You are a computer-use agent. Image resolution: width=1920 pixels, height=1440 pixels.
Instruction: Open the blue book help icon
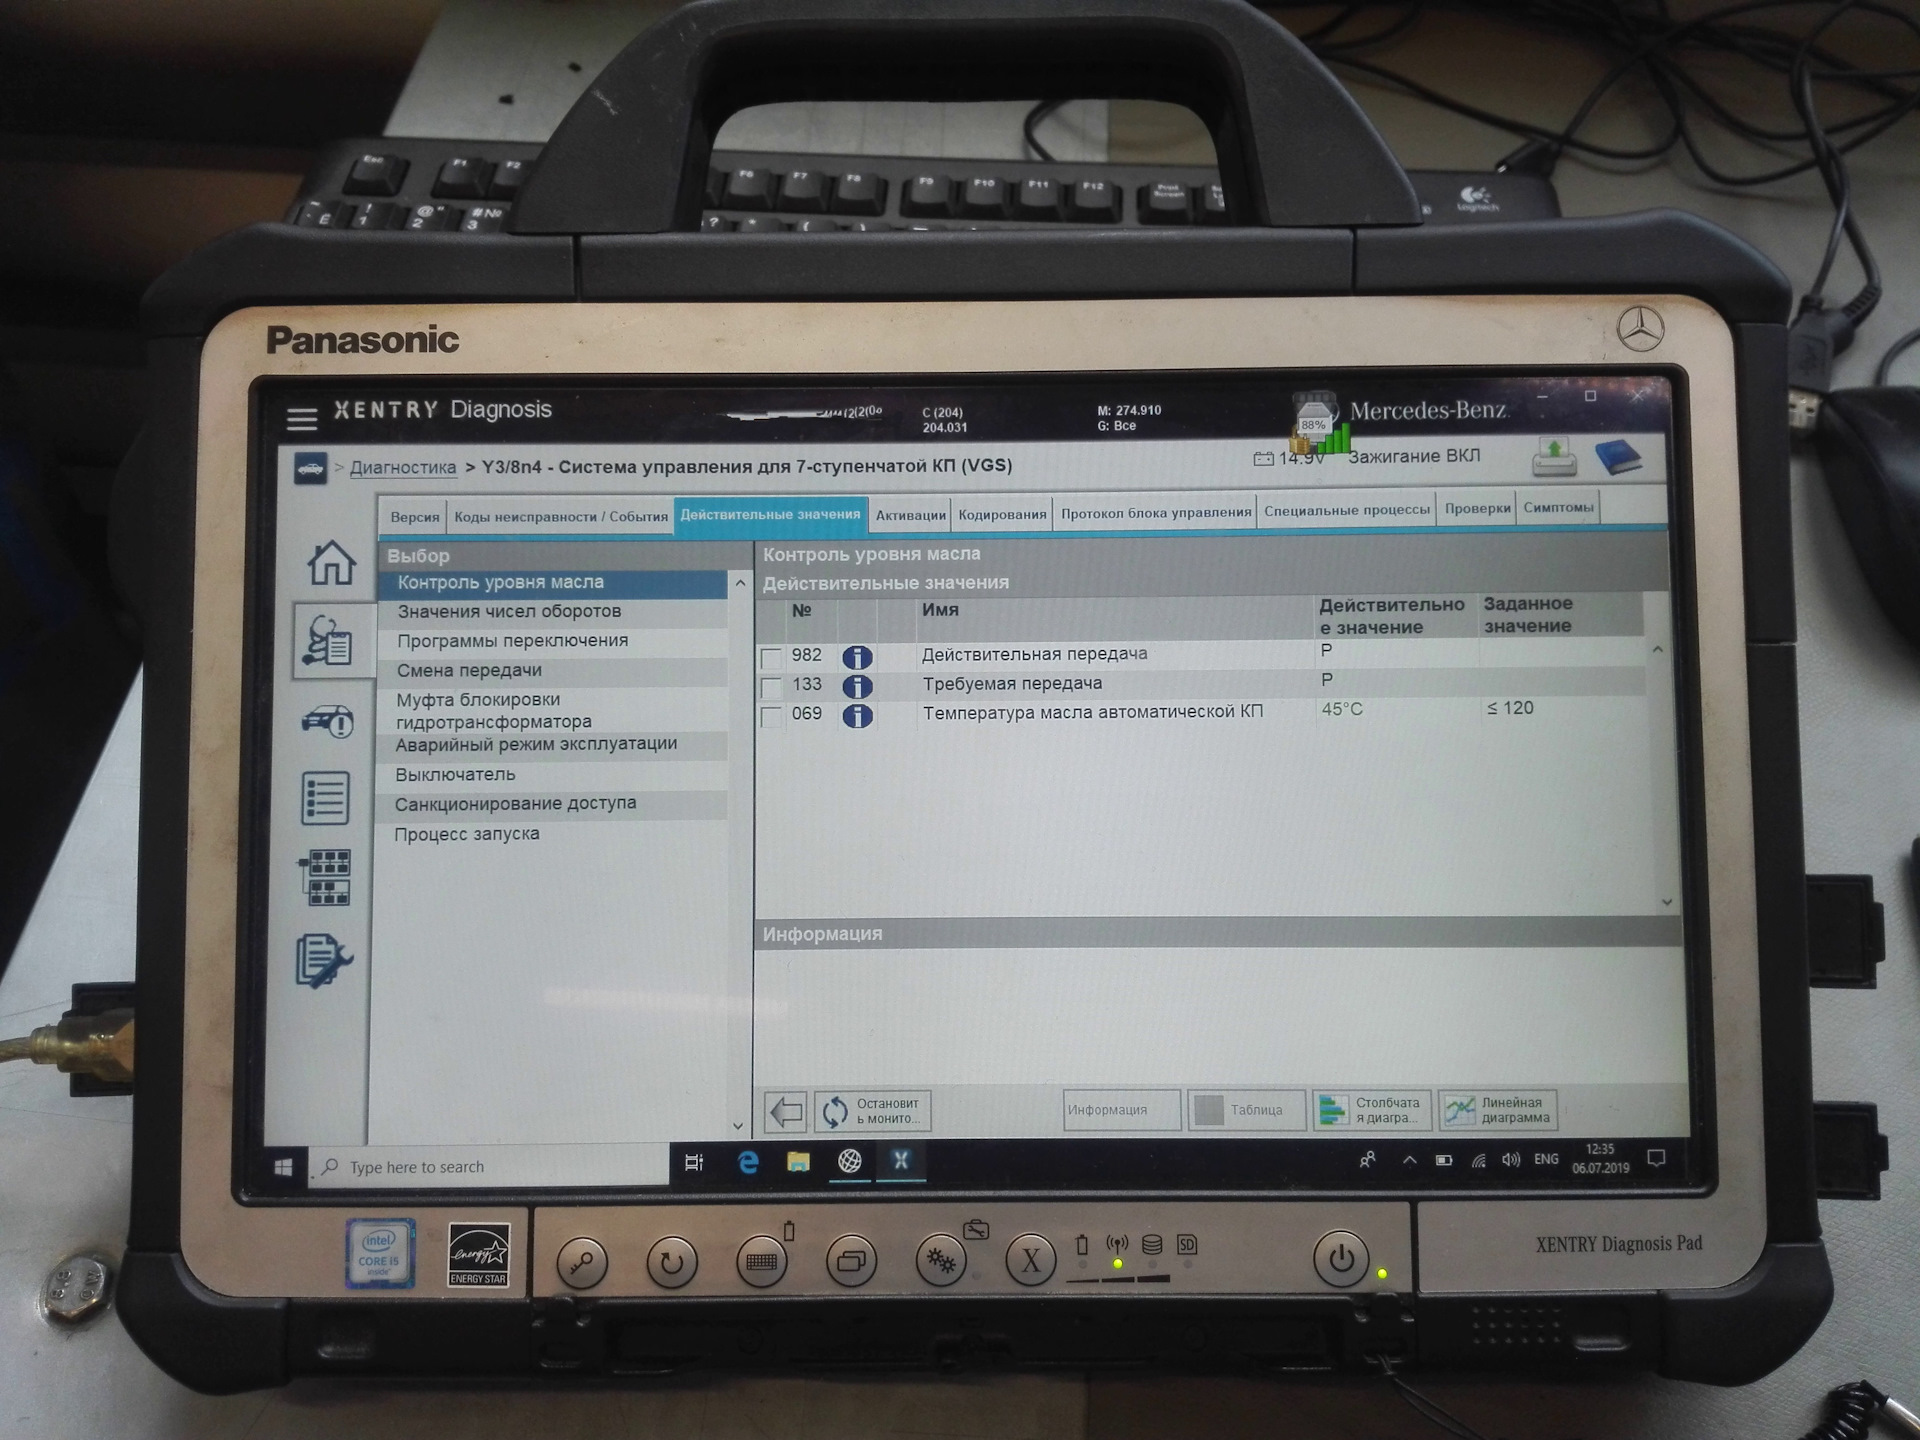pyautogui.click(x=1617, y=457)
